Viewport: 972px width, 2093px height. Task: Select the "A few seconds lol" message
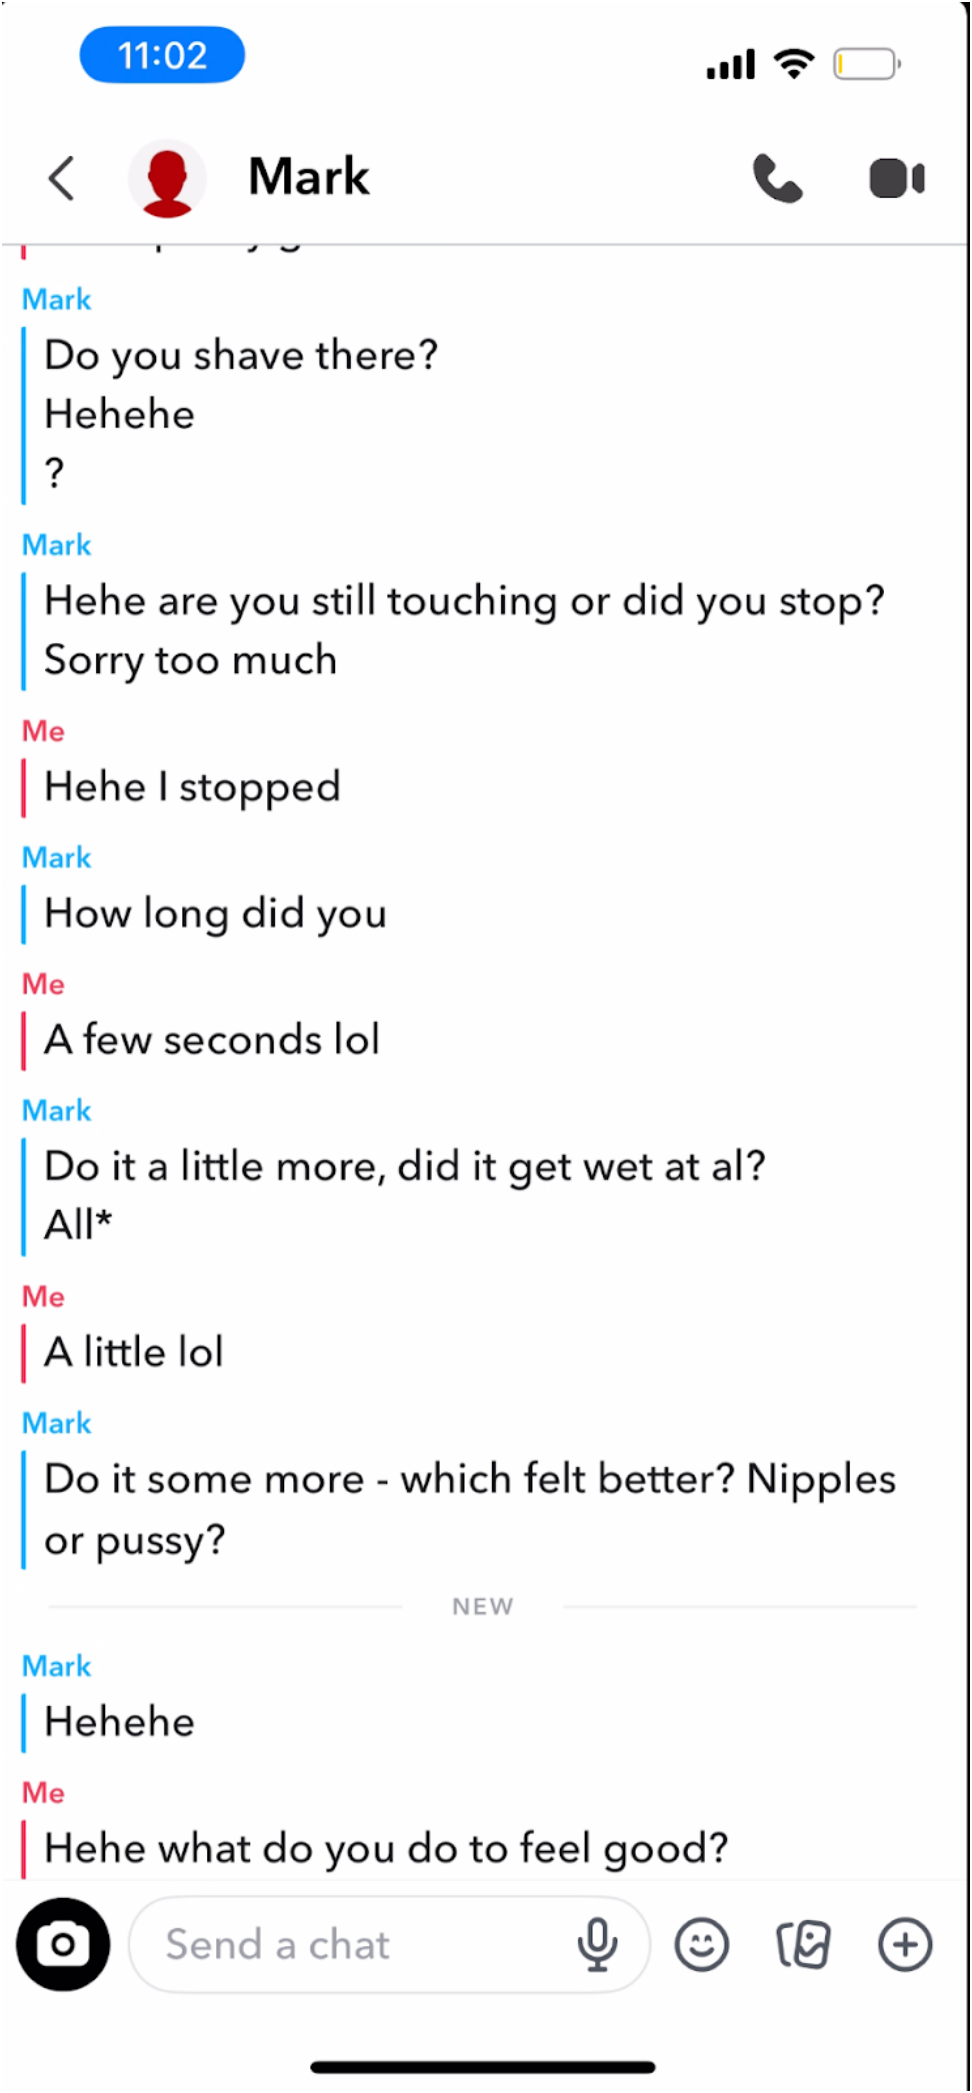coord(212,1040)
